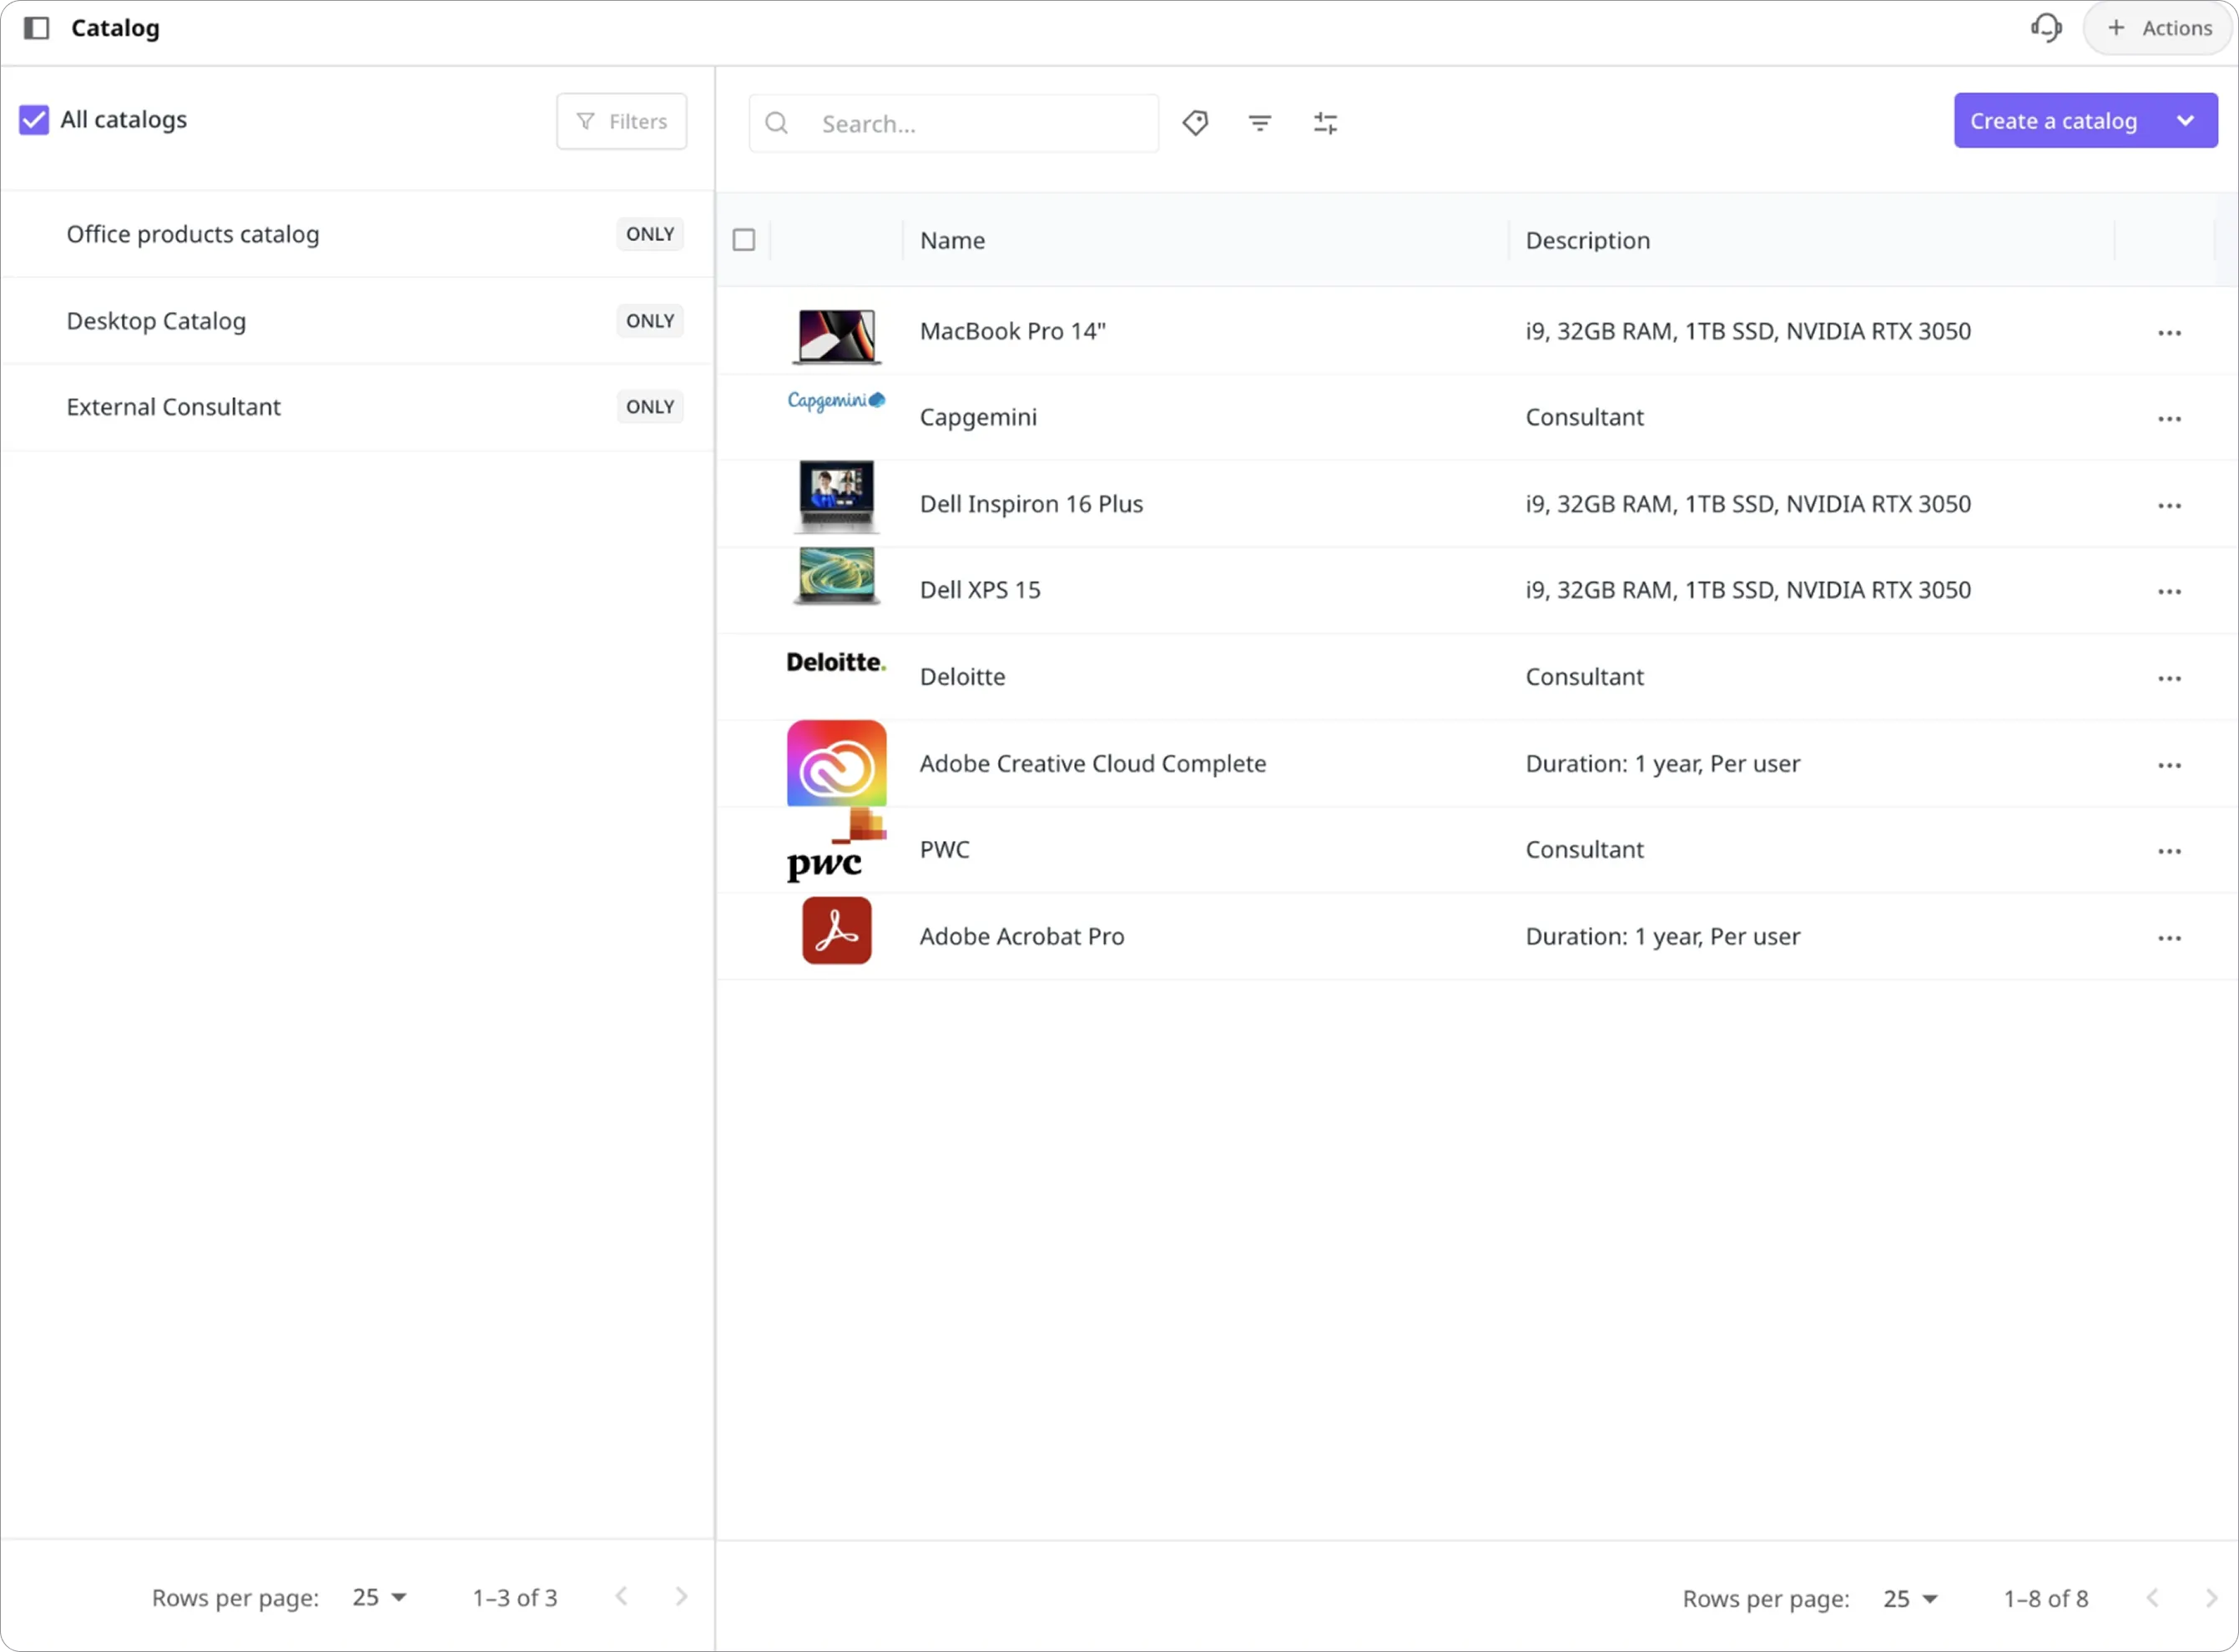The image size is (2239, 1652).
Task: Click the Actions button
Action: [2159, 28]
